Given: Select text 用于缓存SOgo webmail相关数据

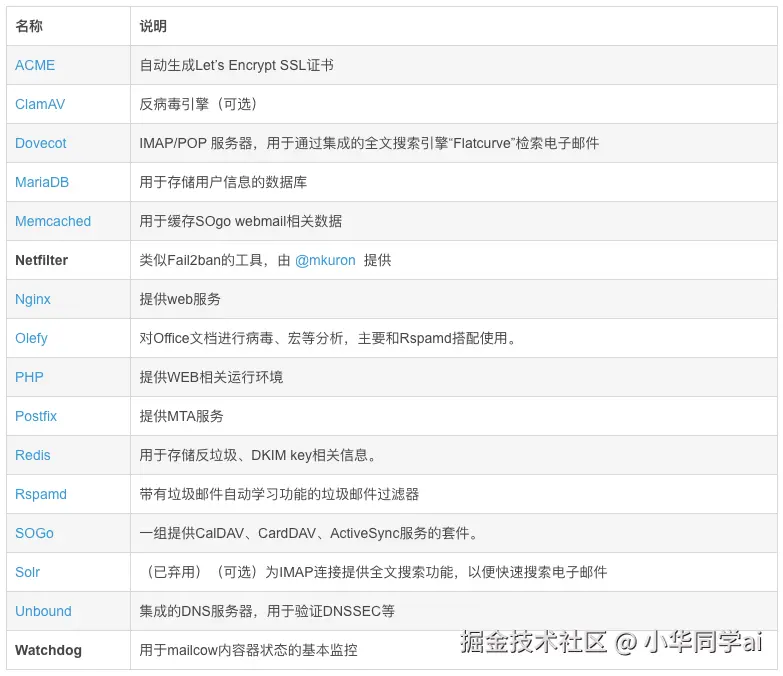Looking at the screenshot, I should 241,221.
